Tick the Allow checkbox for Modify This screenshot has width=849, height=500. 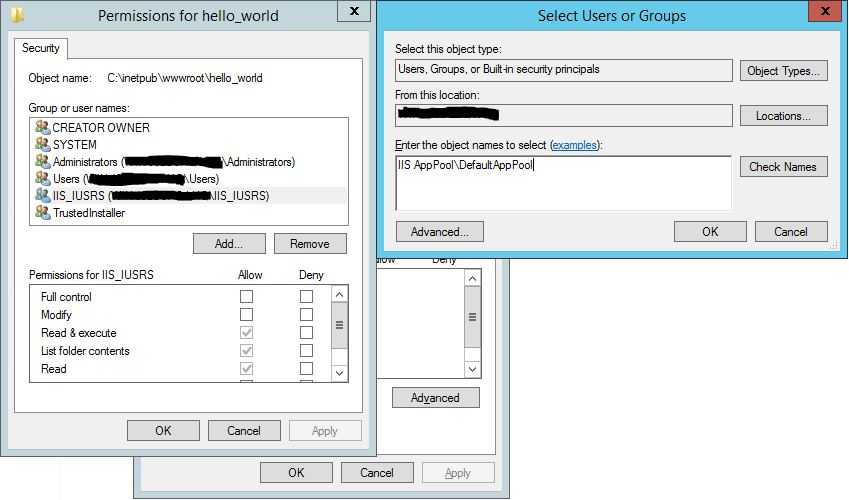246,314
